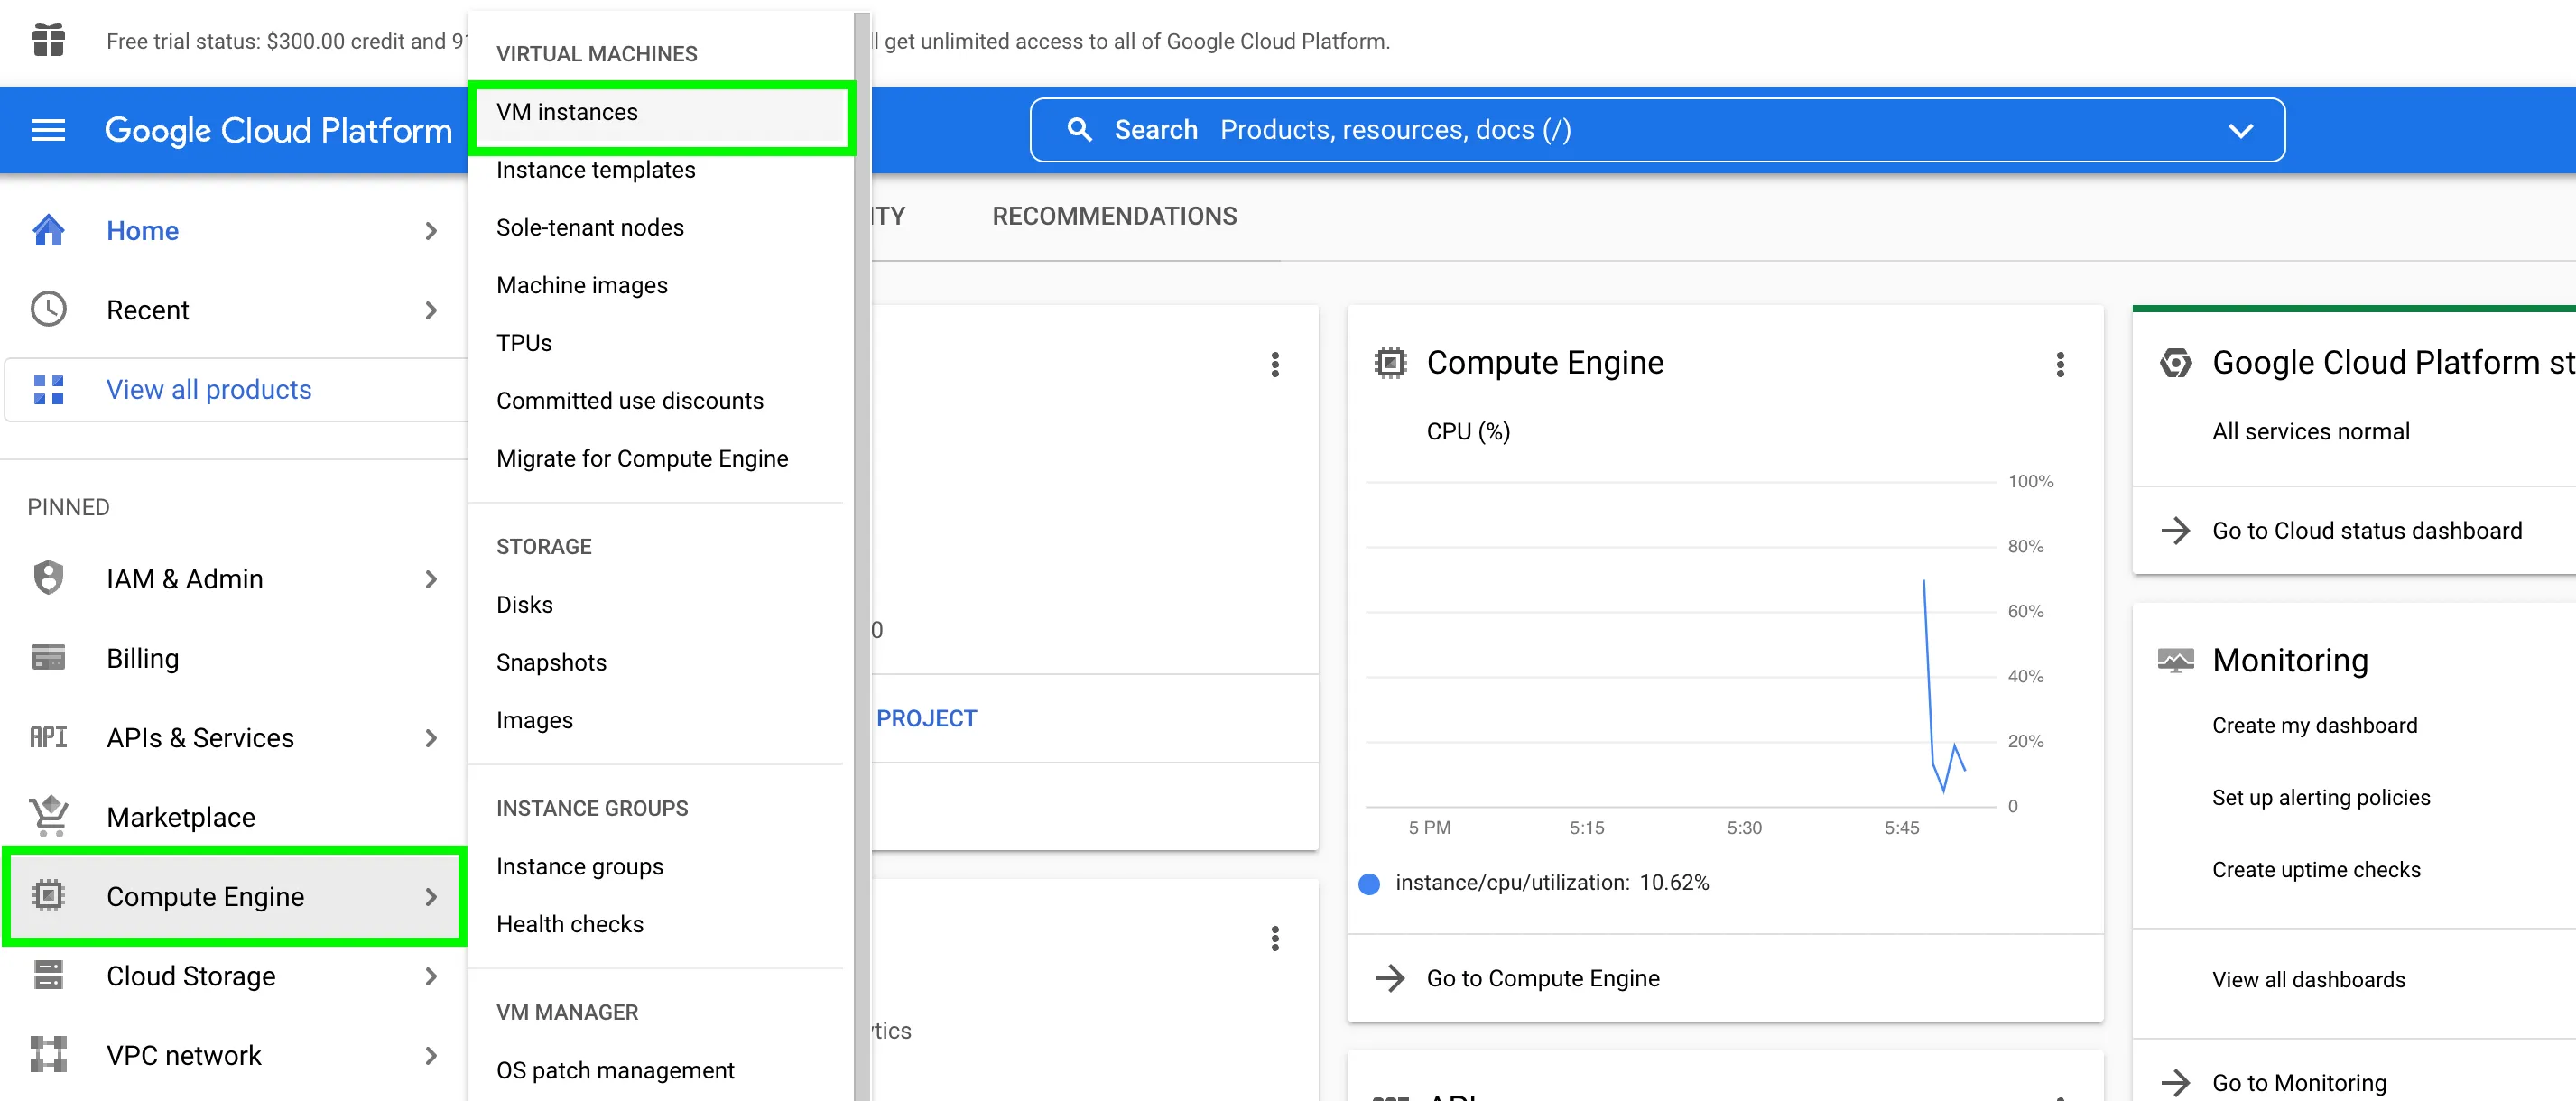This screenshot has height=1101, width=2576.
Task: Open the Compute Engine card overflow menu
Action: tap(2060, 365)
